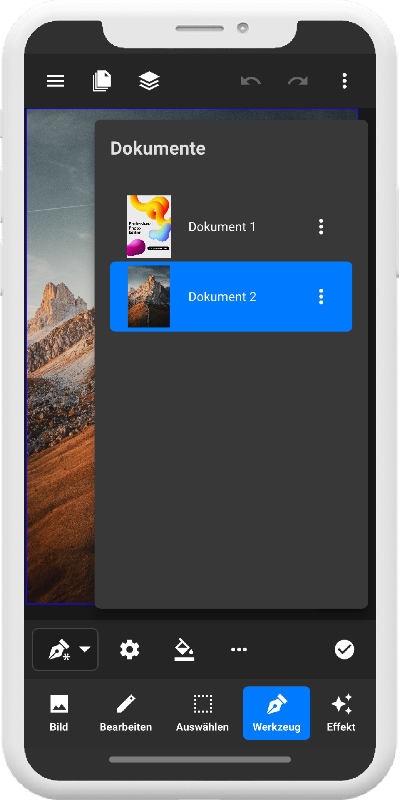Screen dimensions: 400x800
Task: Select Dokument 1 thumbnail
Action: pos(149,227)
